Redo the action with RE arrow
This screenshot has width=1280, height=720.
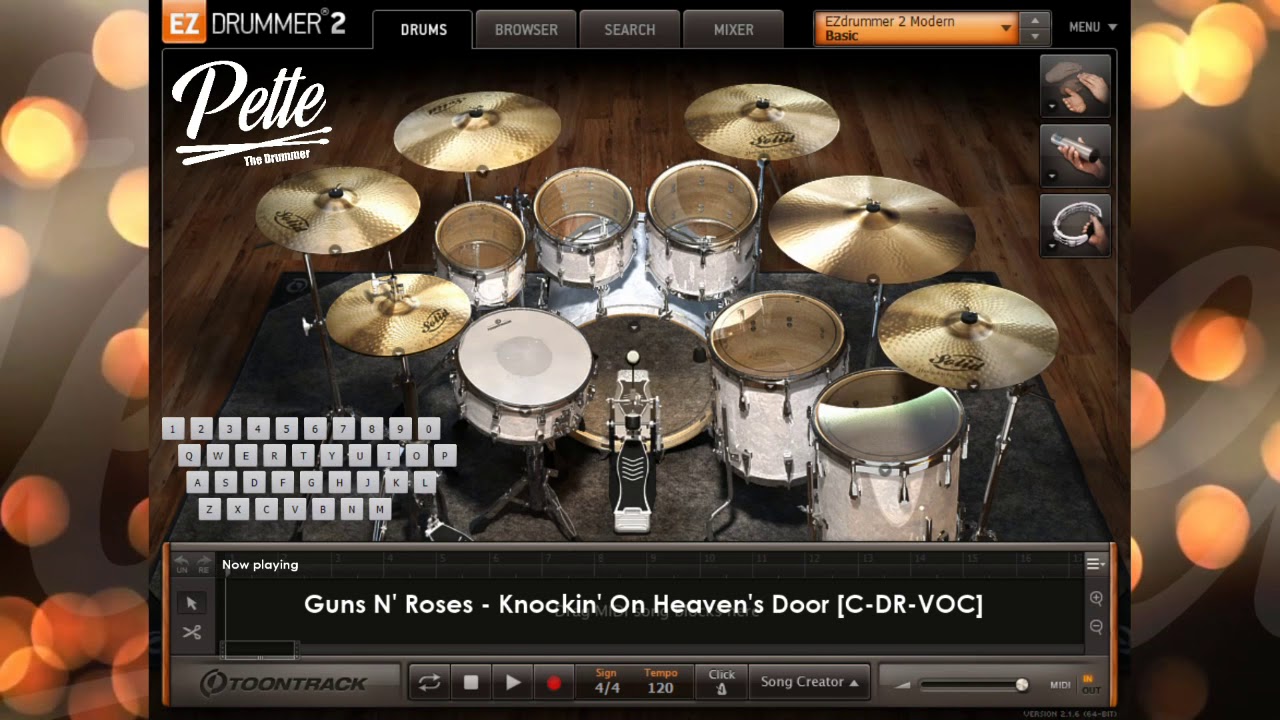click(x=204, y=563)
